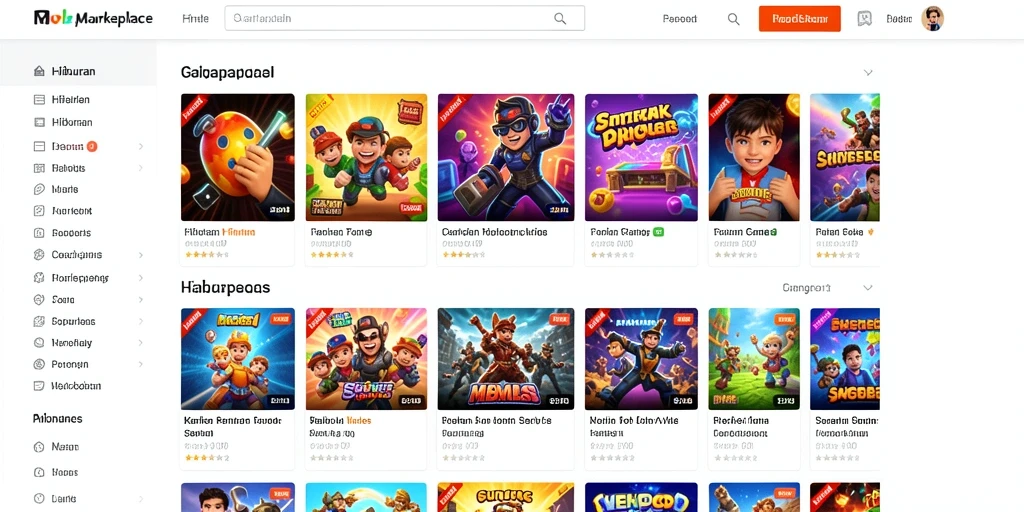Click the Soata globe icon in sidebar
Screen dimensions: 1024x512
pos(39,300)
